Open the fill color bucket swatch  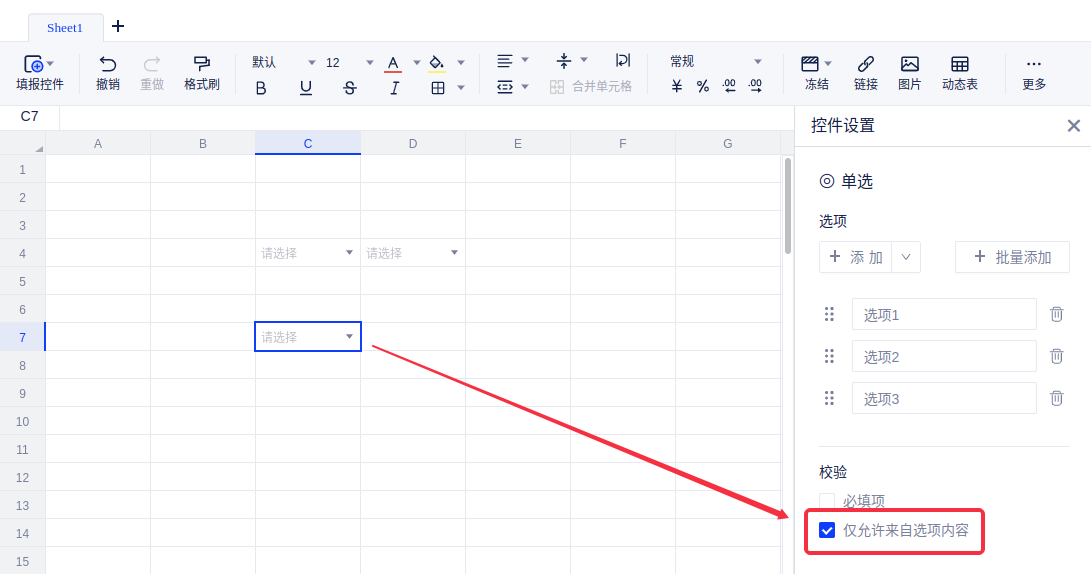point(437,63)
